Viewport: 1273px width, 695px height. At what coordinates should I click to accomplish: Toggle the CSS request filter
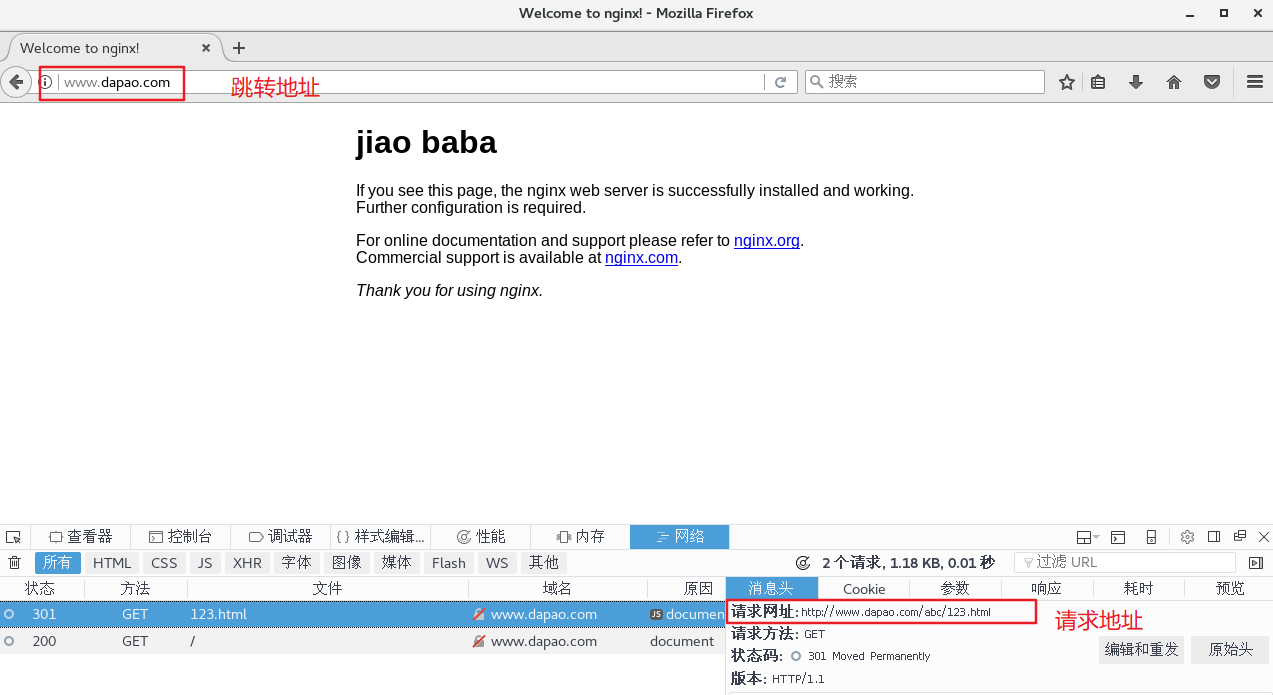click(164, 563)
